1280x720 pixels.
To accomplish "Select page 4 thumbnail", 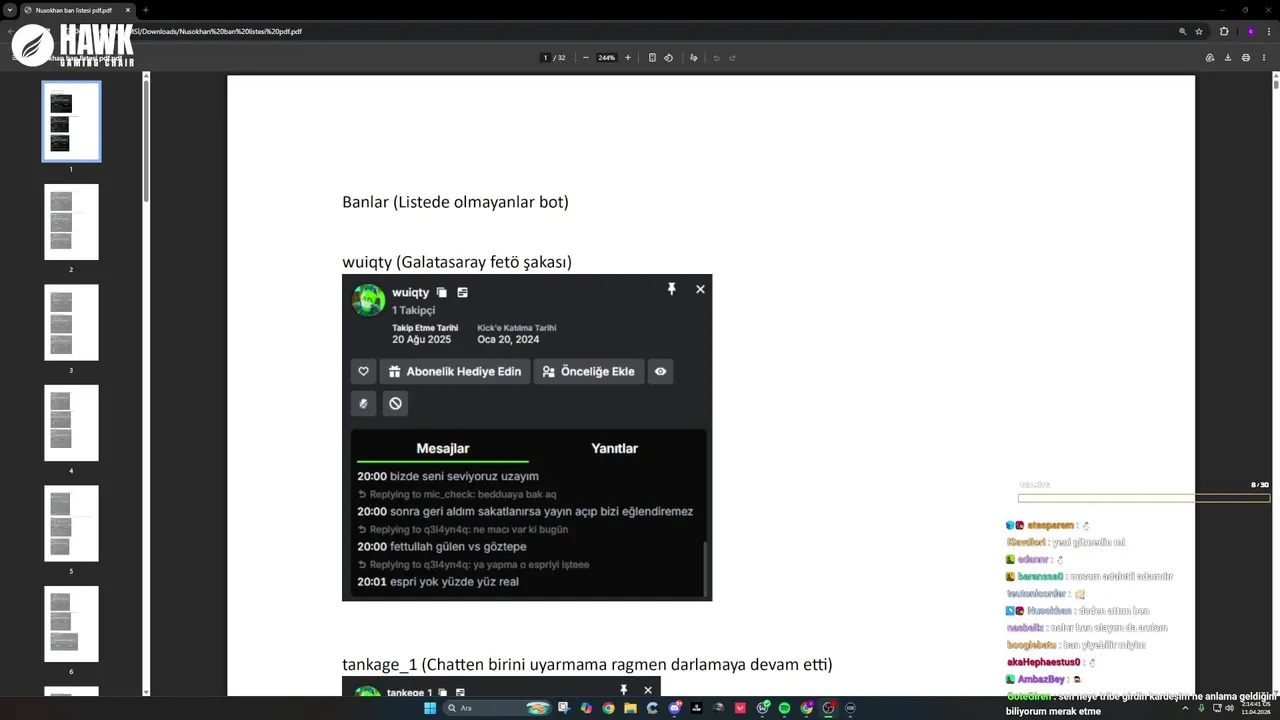I will coord(71,423).
